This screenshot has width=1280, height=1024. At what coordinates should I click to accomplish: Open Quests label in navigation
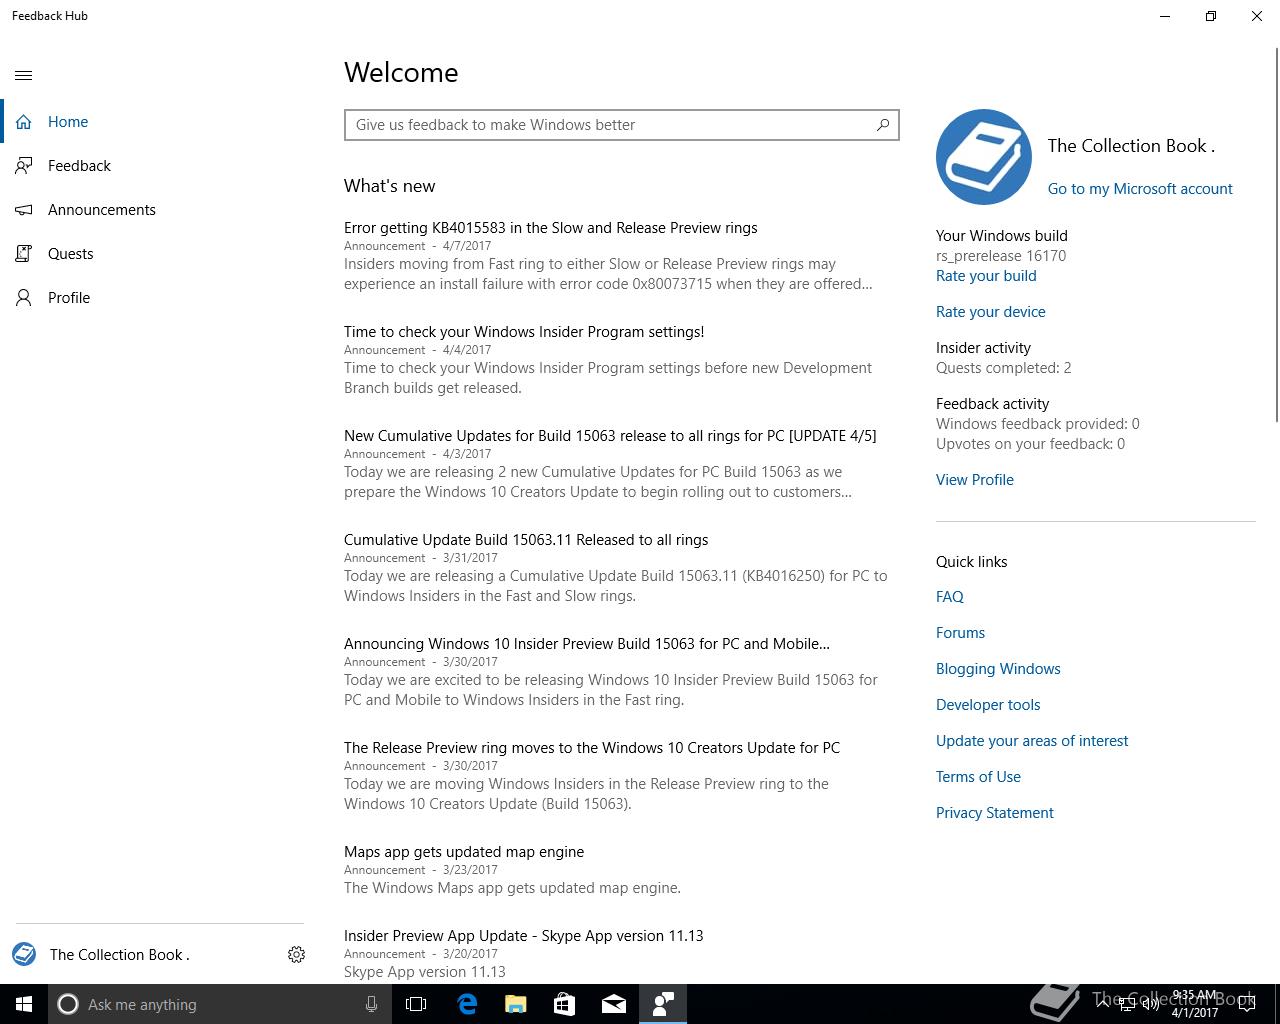(x=71, y=254)
